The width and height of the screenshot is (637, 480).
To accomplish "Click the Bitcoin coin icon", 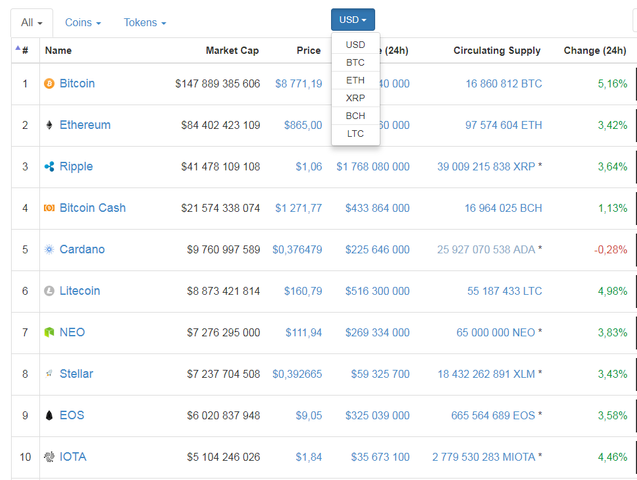I will [x=49, y=84].
